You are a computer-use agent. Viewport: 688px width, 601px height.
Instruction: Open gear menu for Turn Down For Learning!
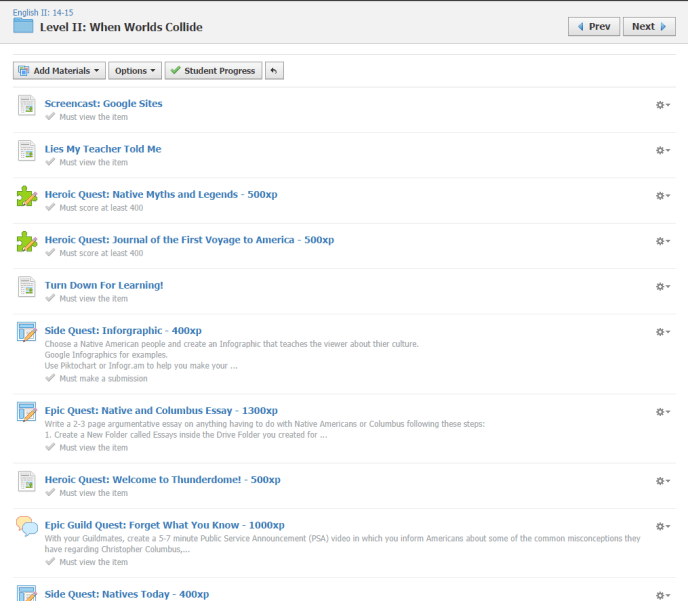[x=663, y=286]
